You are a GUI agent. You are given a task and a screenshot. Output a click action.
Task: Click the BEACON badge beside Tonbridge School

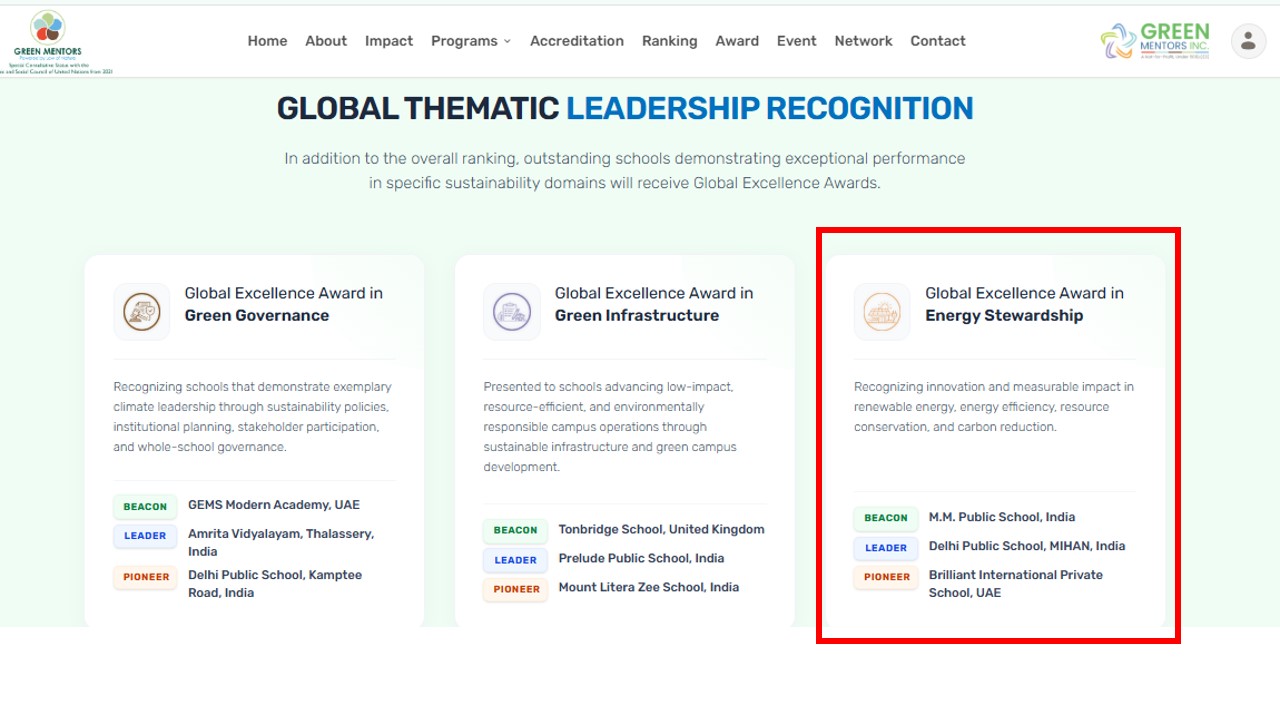516,530
